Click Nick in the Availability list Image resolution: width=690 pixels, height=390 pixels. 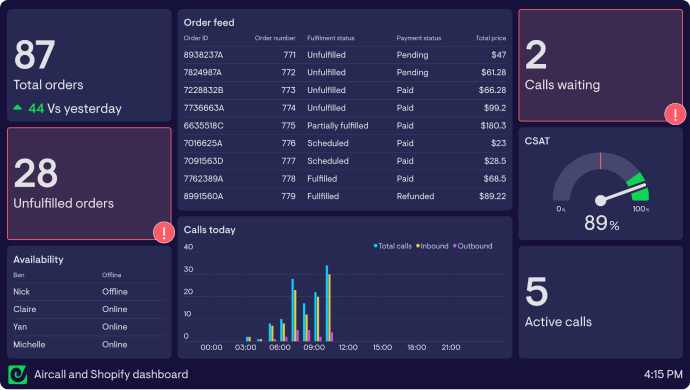coord(22,292)
